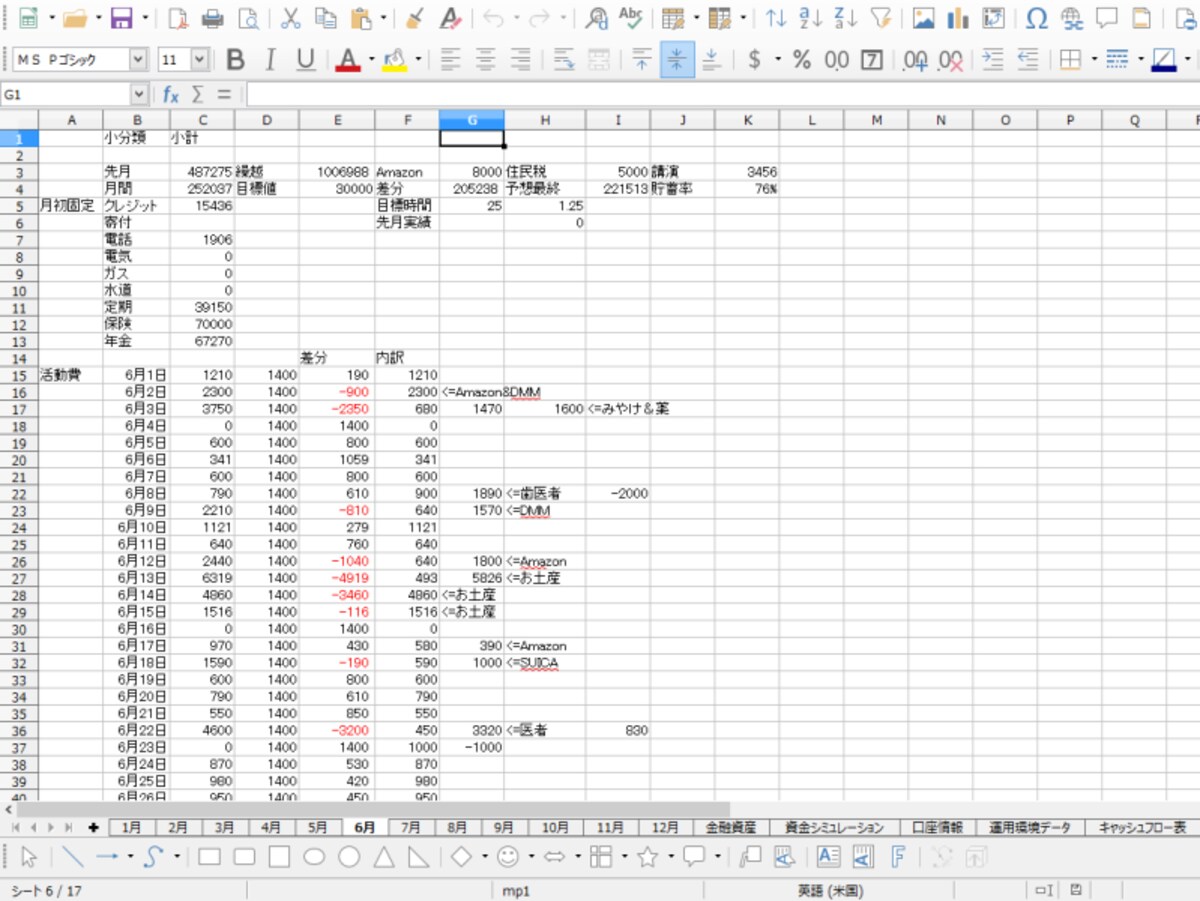Toggle Bold formatting

coord(235,60)
